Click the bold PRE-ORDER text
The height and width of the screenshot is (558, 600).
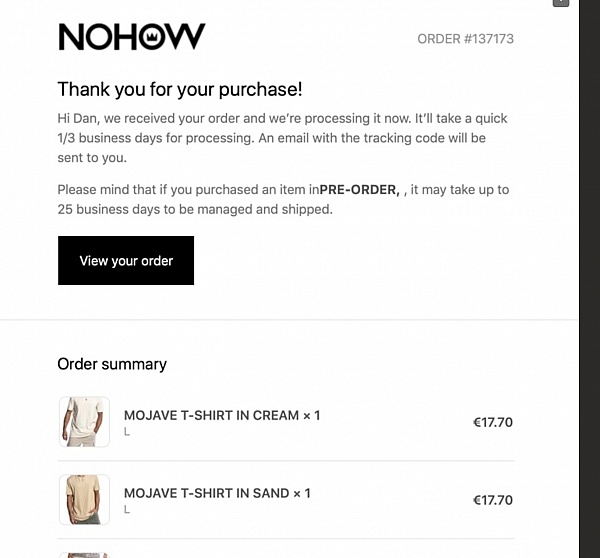click(359, 189)
